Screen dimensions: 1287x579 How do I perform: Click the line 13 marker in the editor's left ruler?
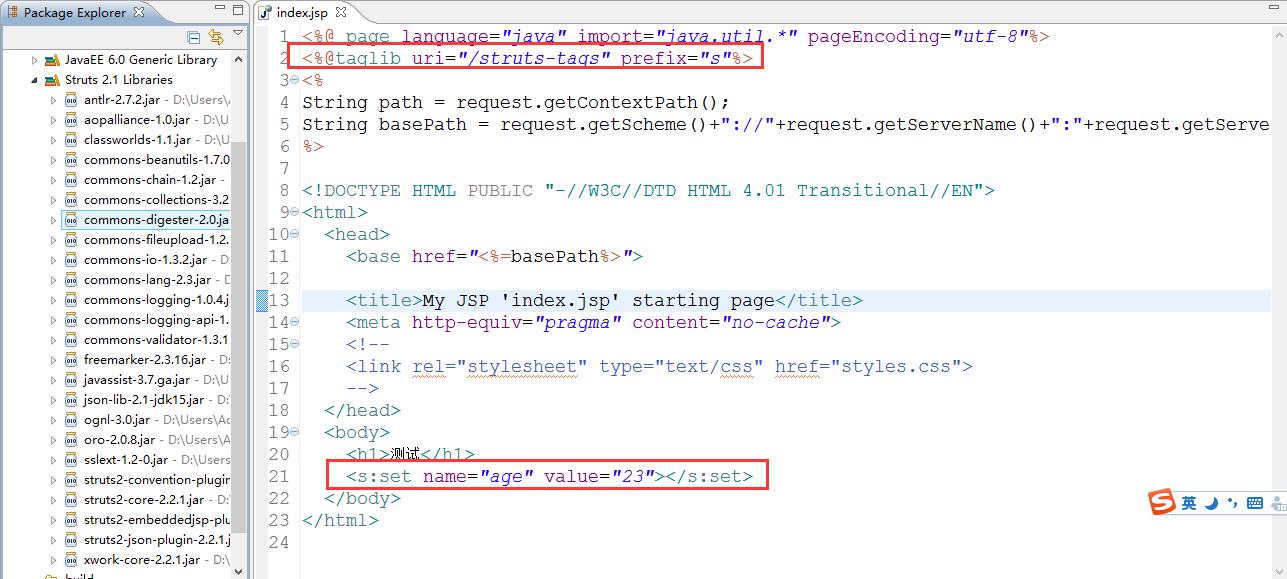(262, 300)
